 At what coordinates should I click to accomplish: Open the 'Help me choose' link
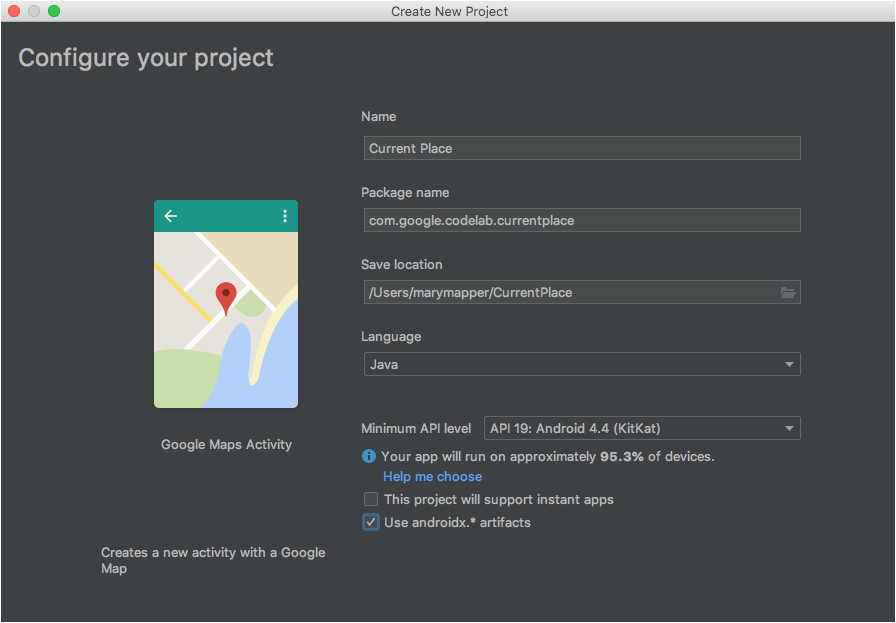coord(433,477)
